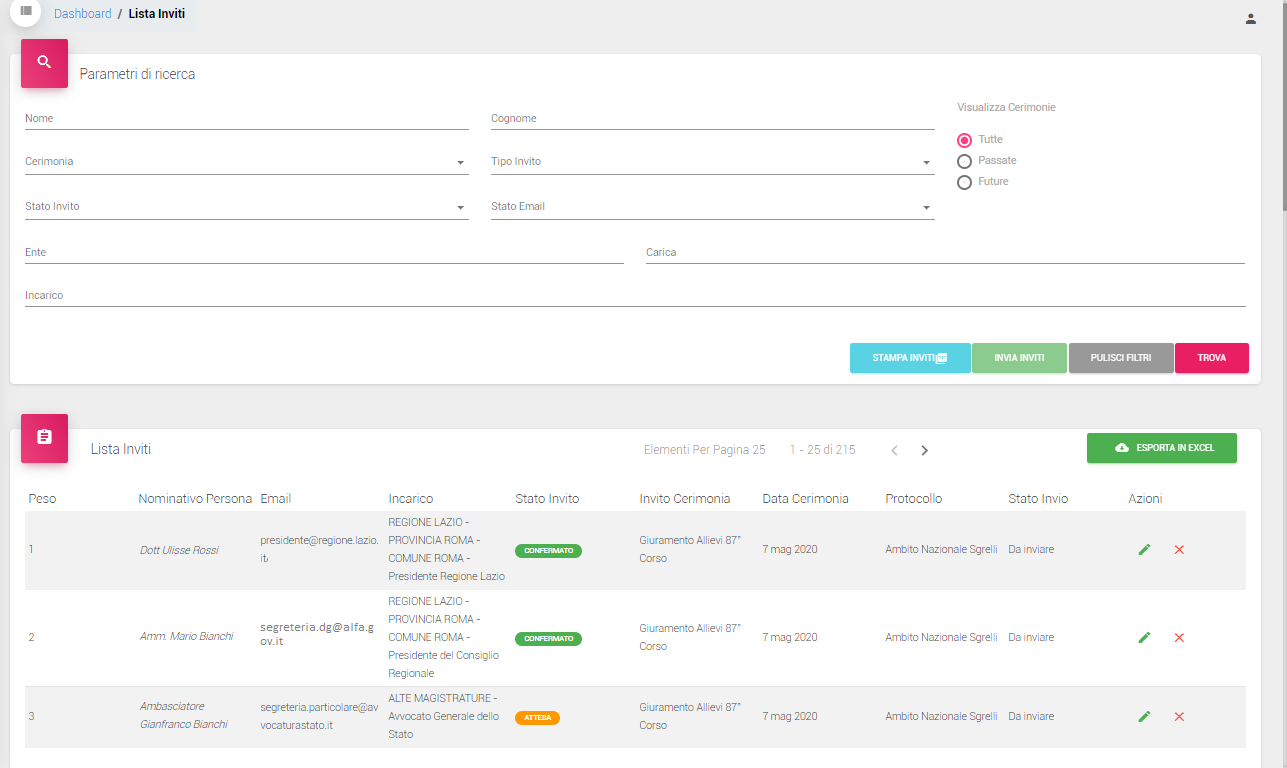The height and width of the screenshot is (768, 1287).
Task: Delete the Dott Ulisse Rossi invitation
Action: tap(1179, 549)
